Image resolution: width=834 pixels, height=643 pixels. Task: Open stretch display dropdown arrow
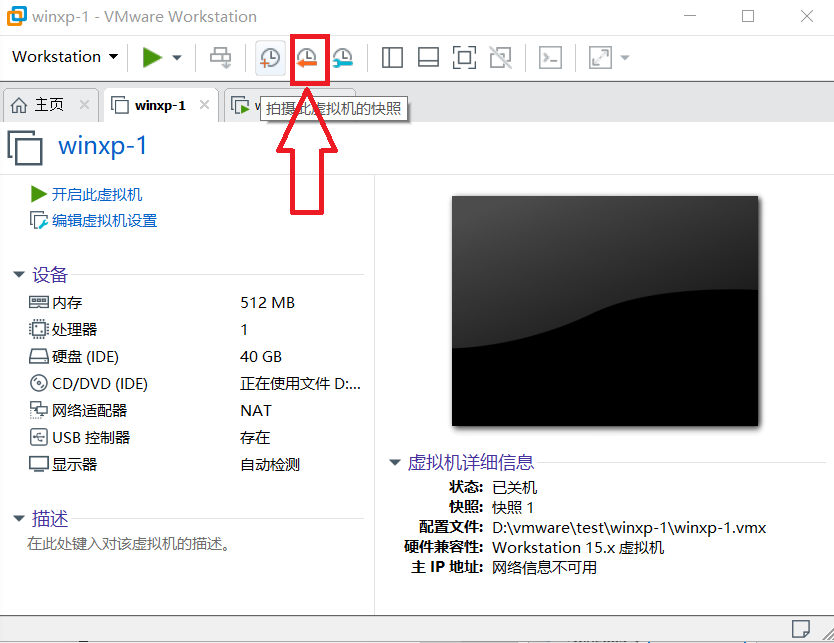(x=625, y=57)
